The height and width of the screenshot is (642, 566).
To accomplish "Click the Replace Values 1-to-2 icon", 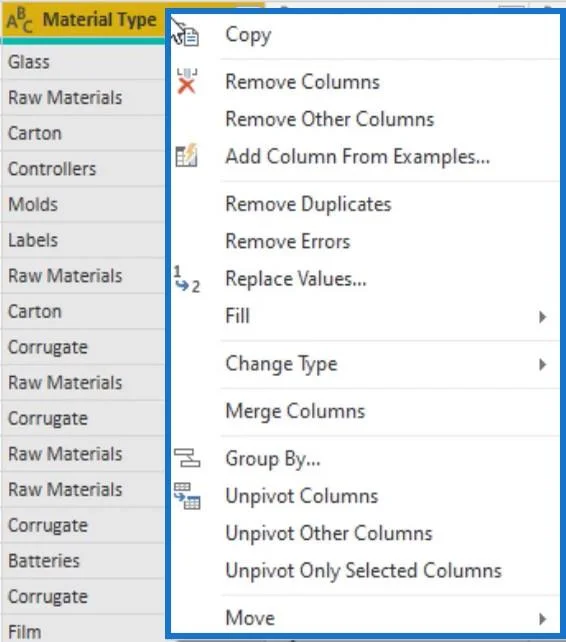I will [187, 279].
